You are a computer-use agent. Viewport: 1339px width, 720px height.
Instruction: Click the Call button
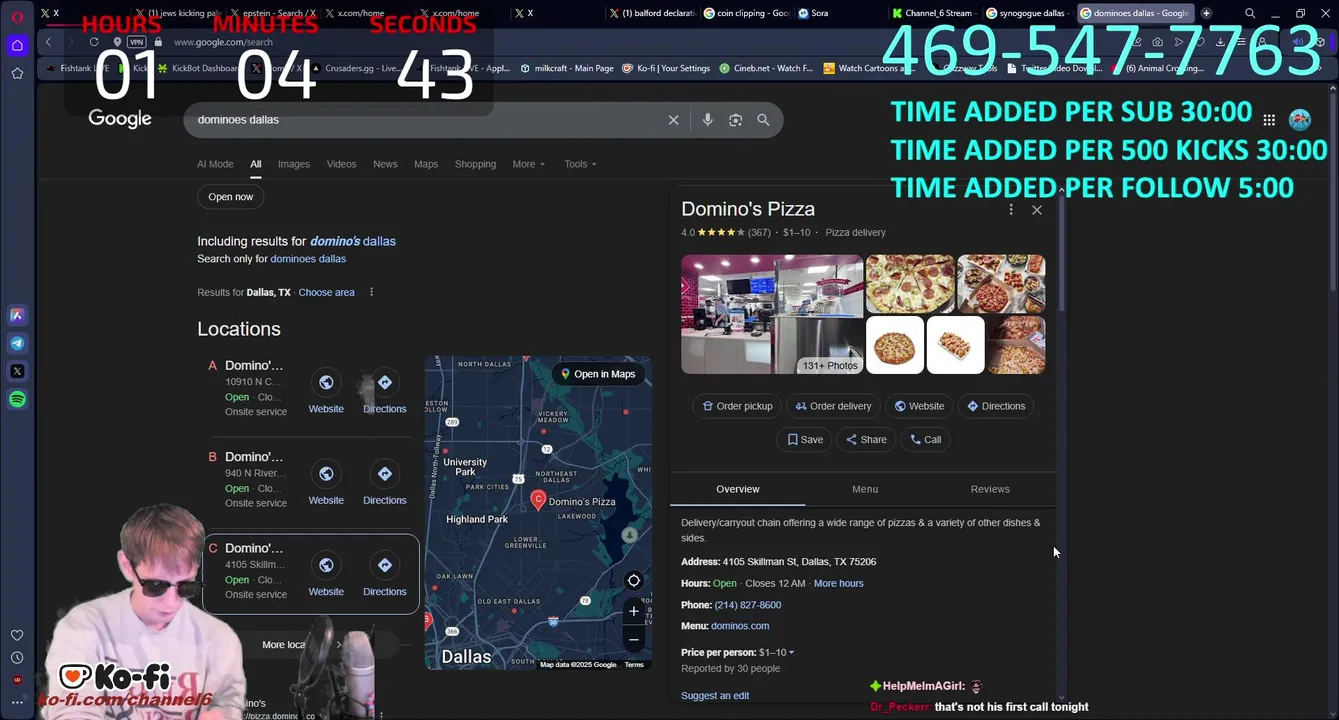point(925,440)
